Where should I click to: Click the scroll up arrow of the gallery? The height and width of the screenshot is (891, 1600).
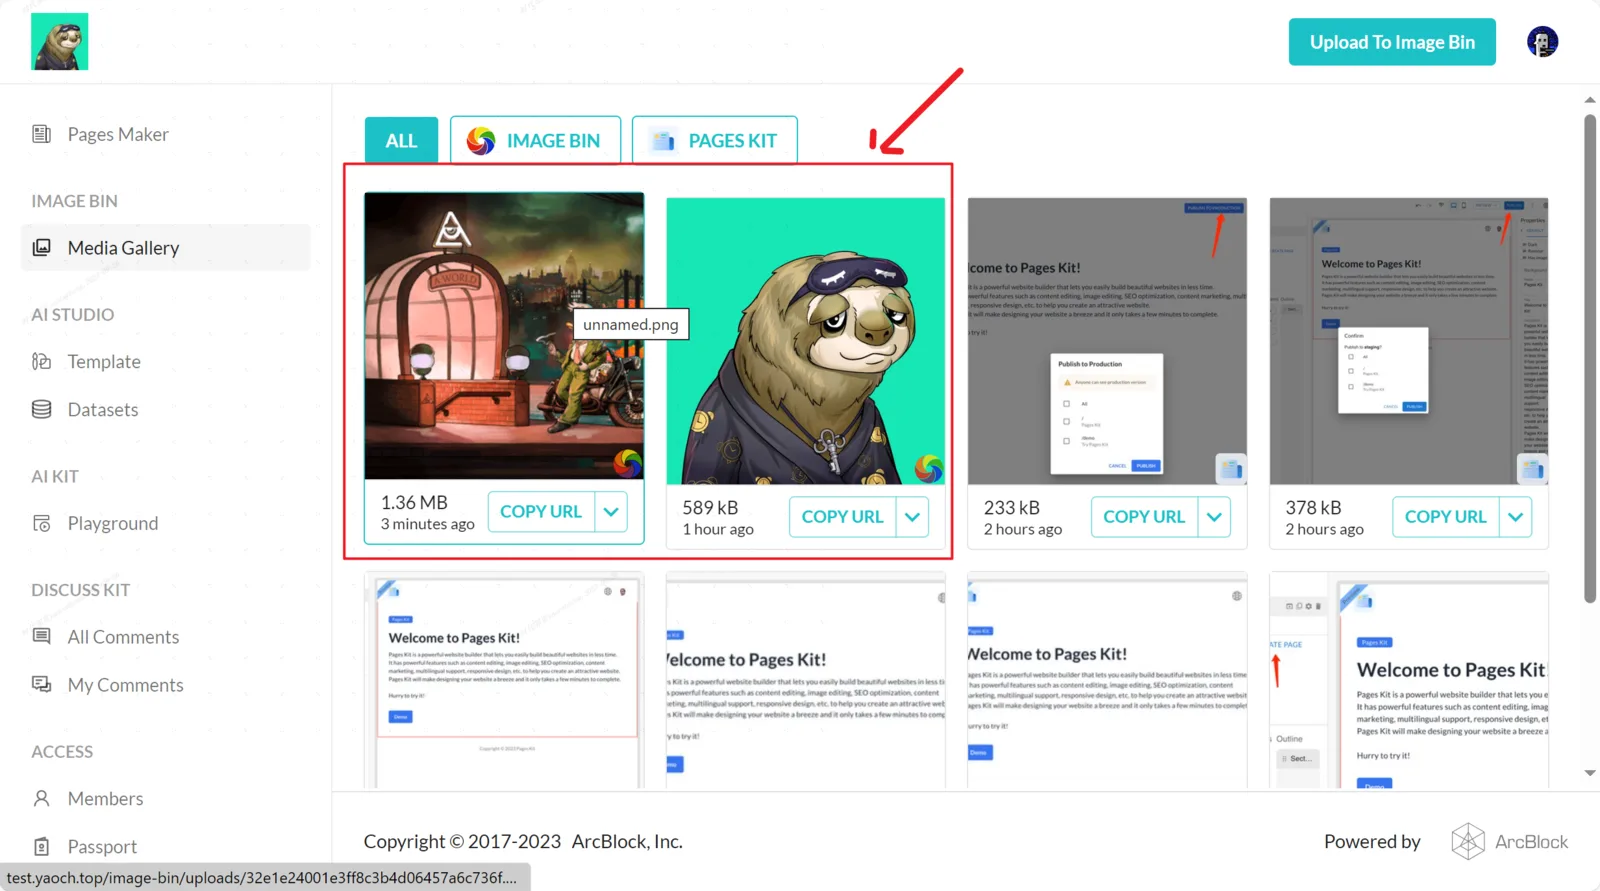coord(1590,100)
